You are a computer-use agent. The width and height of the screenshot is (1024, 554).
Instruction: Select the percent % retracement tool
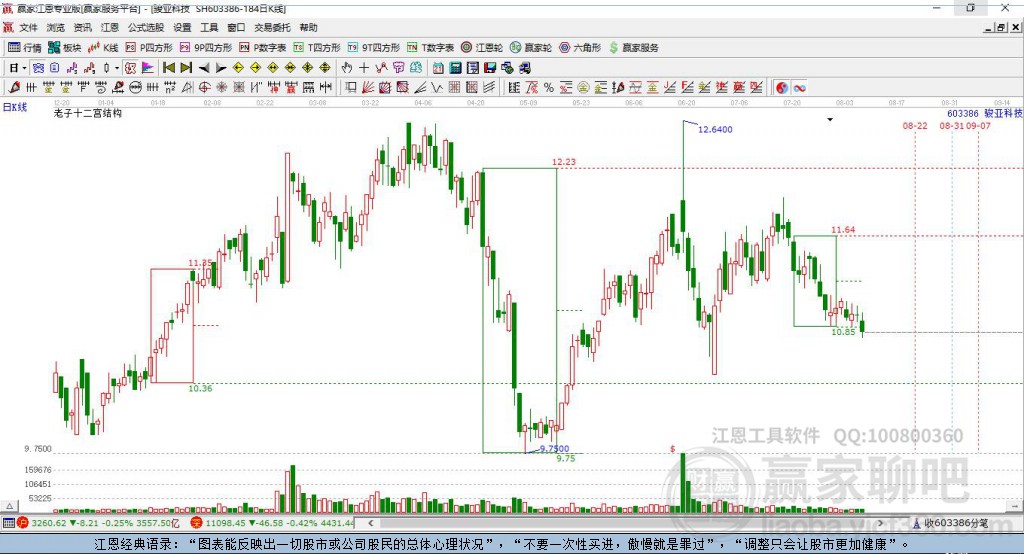[549, 87]
